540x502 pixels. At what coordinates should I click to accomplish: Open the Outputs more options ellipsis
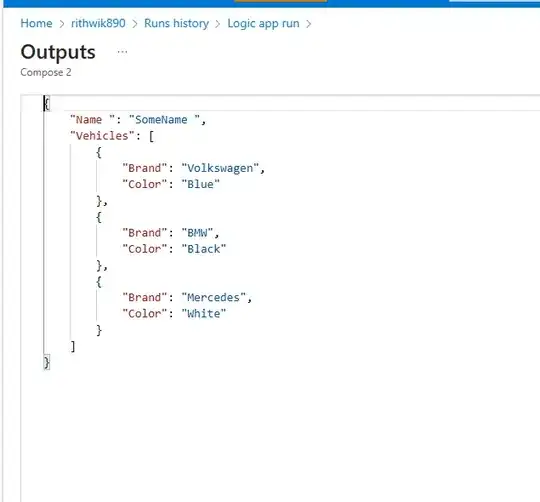coord(122,52)
